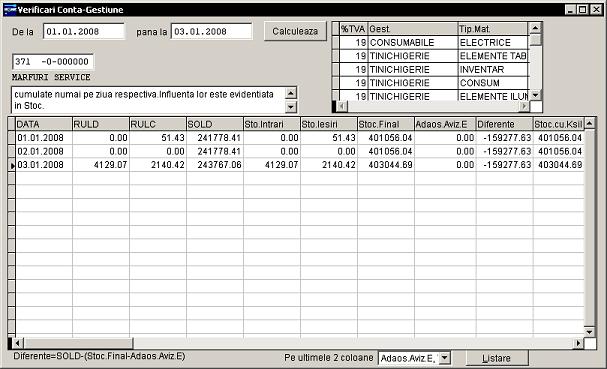Click the Calculeaza button

pyautogui.click(x=295, y=31)
